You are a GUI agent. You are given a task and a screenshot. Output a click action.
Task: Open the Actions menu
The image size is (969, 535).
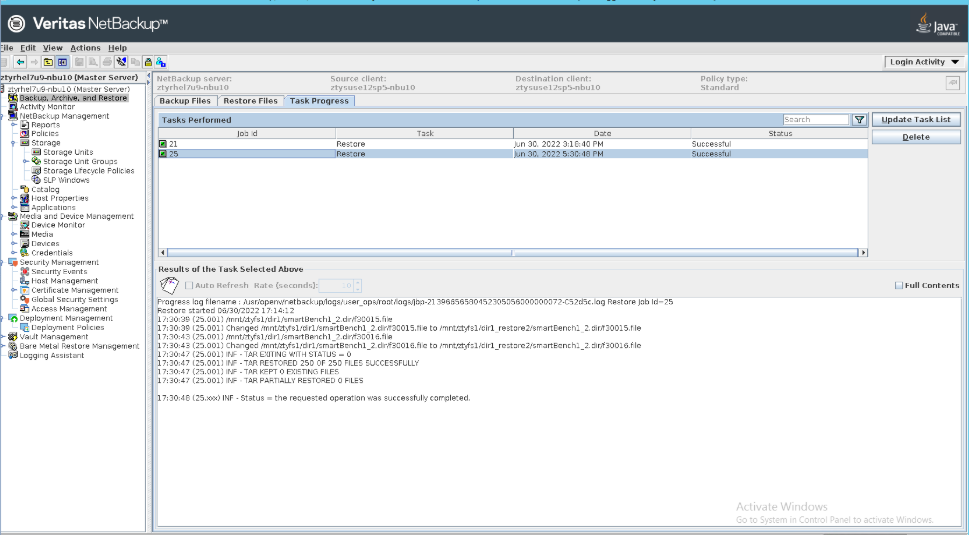pyautogui.click(x=85, y=48)
